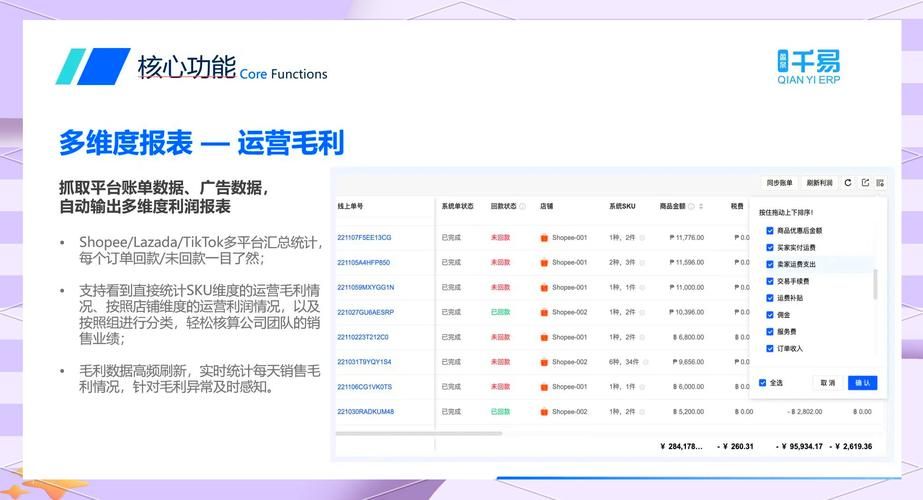Toggle the 全选 select-all checkbox
The width and height of the screenshot is (923, 500).
click(x=762, y=382)
